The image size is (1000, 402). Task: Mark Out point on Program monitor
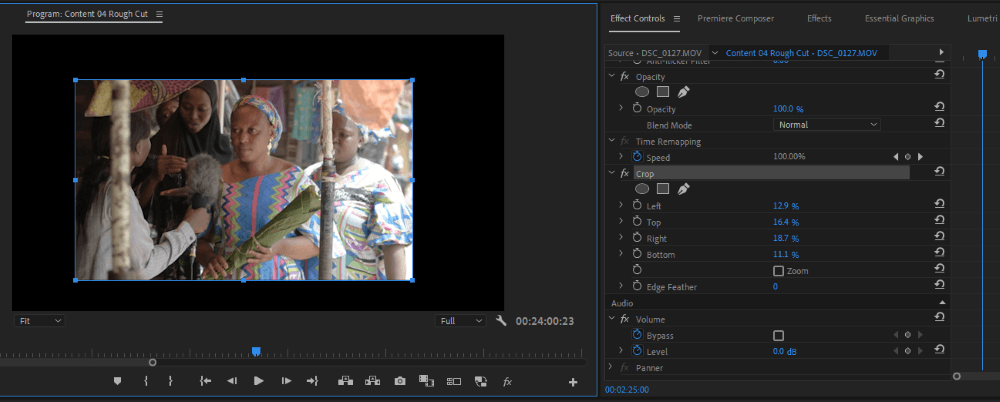(x=170, y=381)
